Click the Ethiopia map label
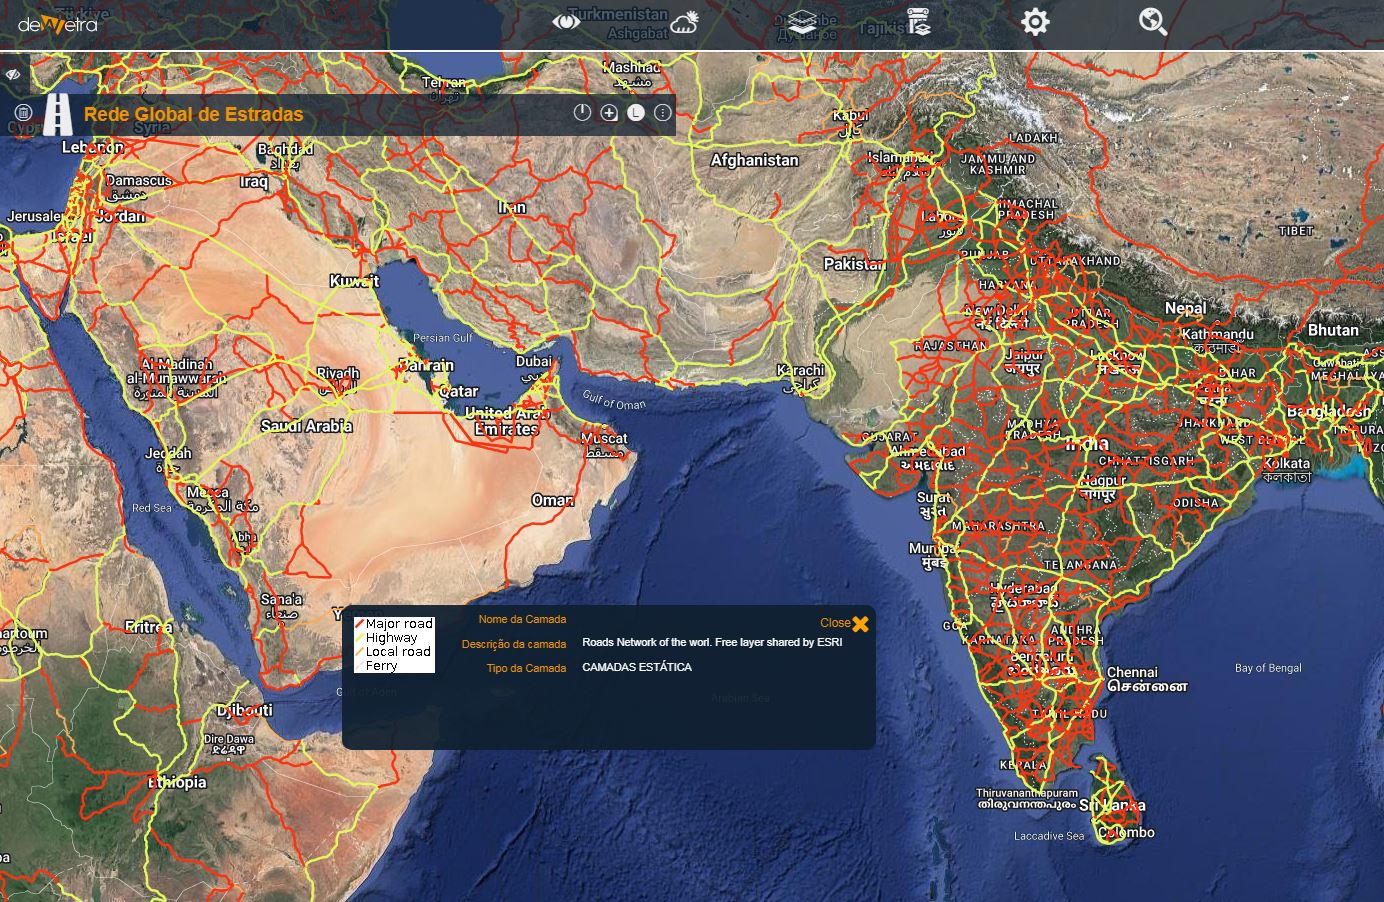This screenshot has height=902, width=1384. pyautogui.click(x=177, y=782)
